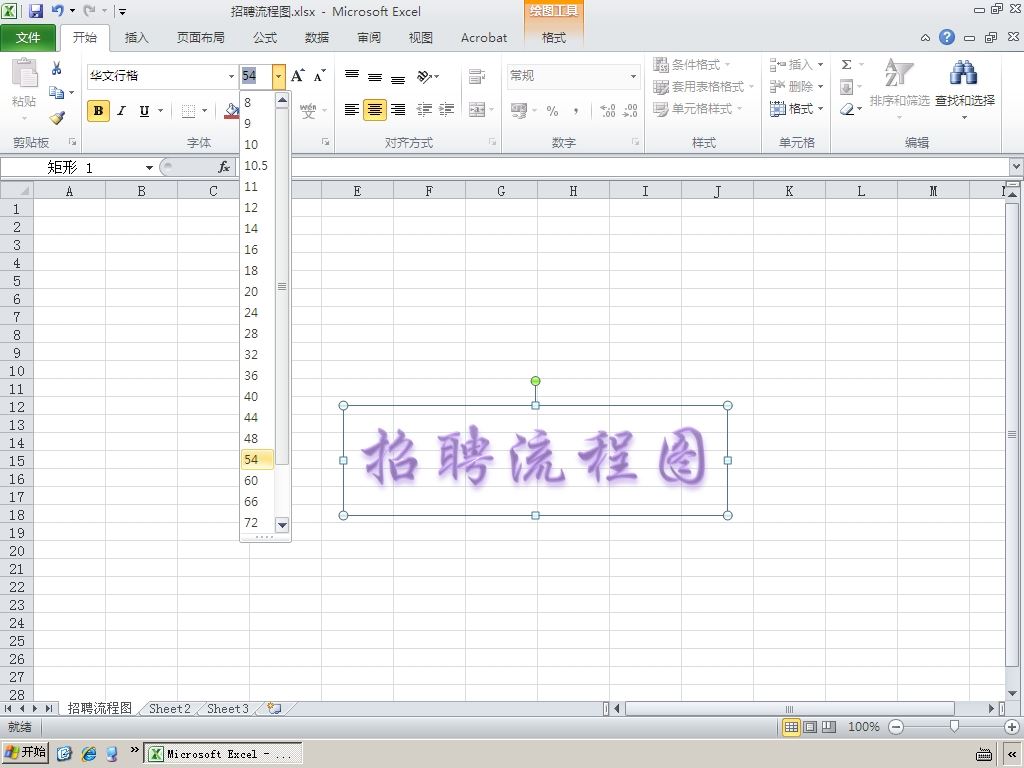
Task: Cut the selection with the scissors icon
Action: tap(57, 68)
